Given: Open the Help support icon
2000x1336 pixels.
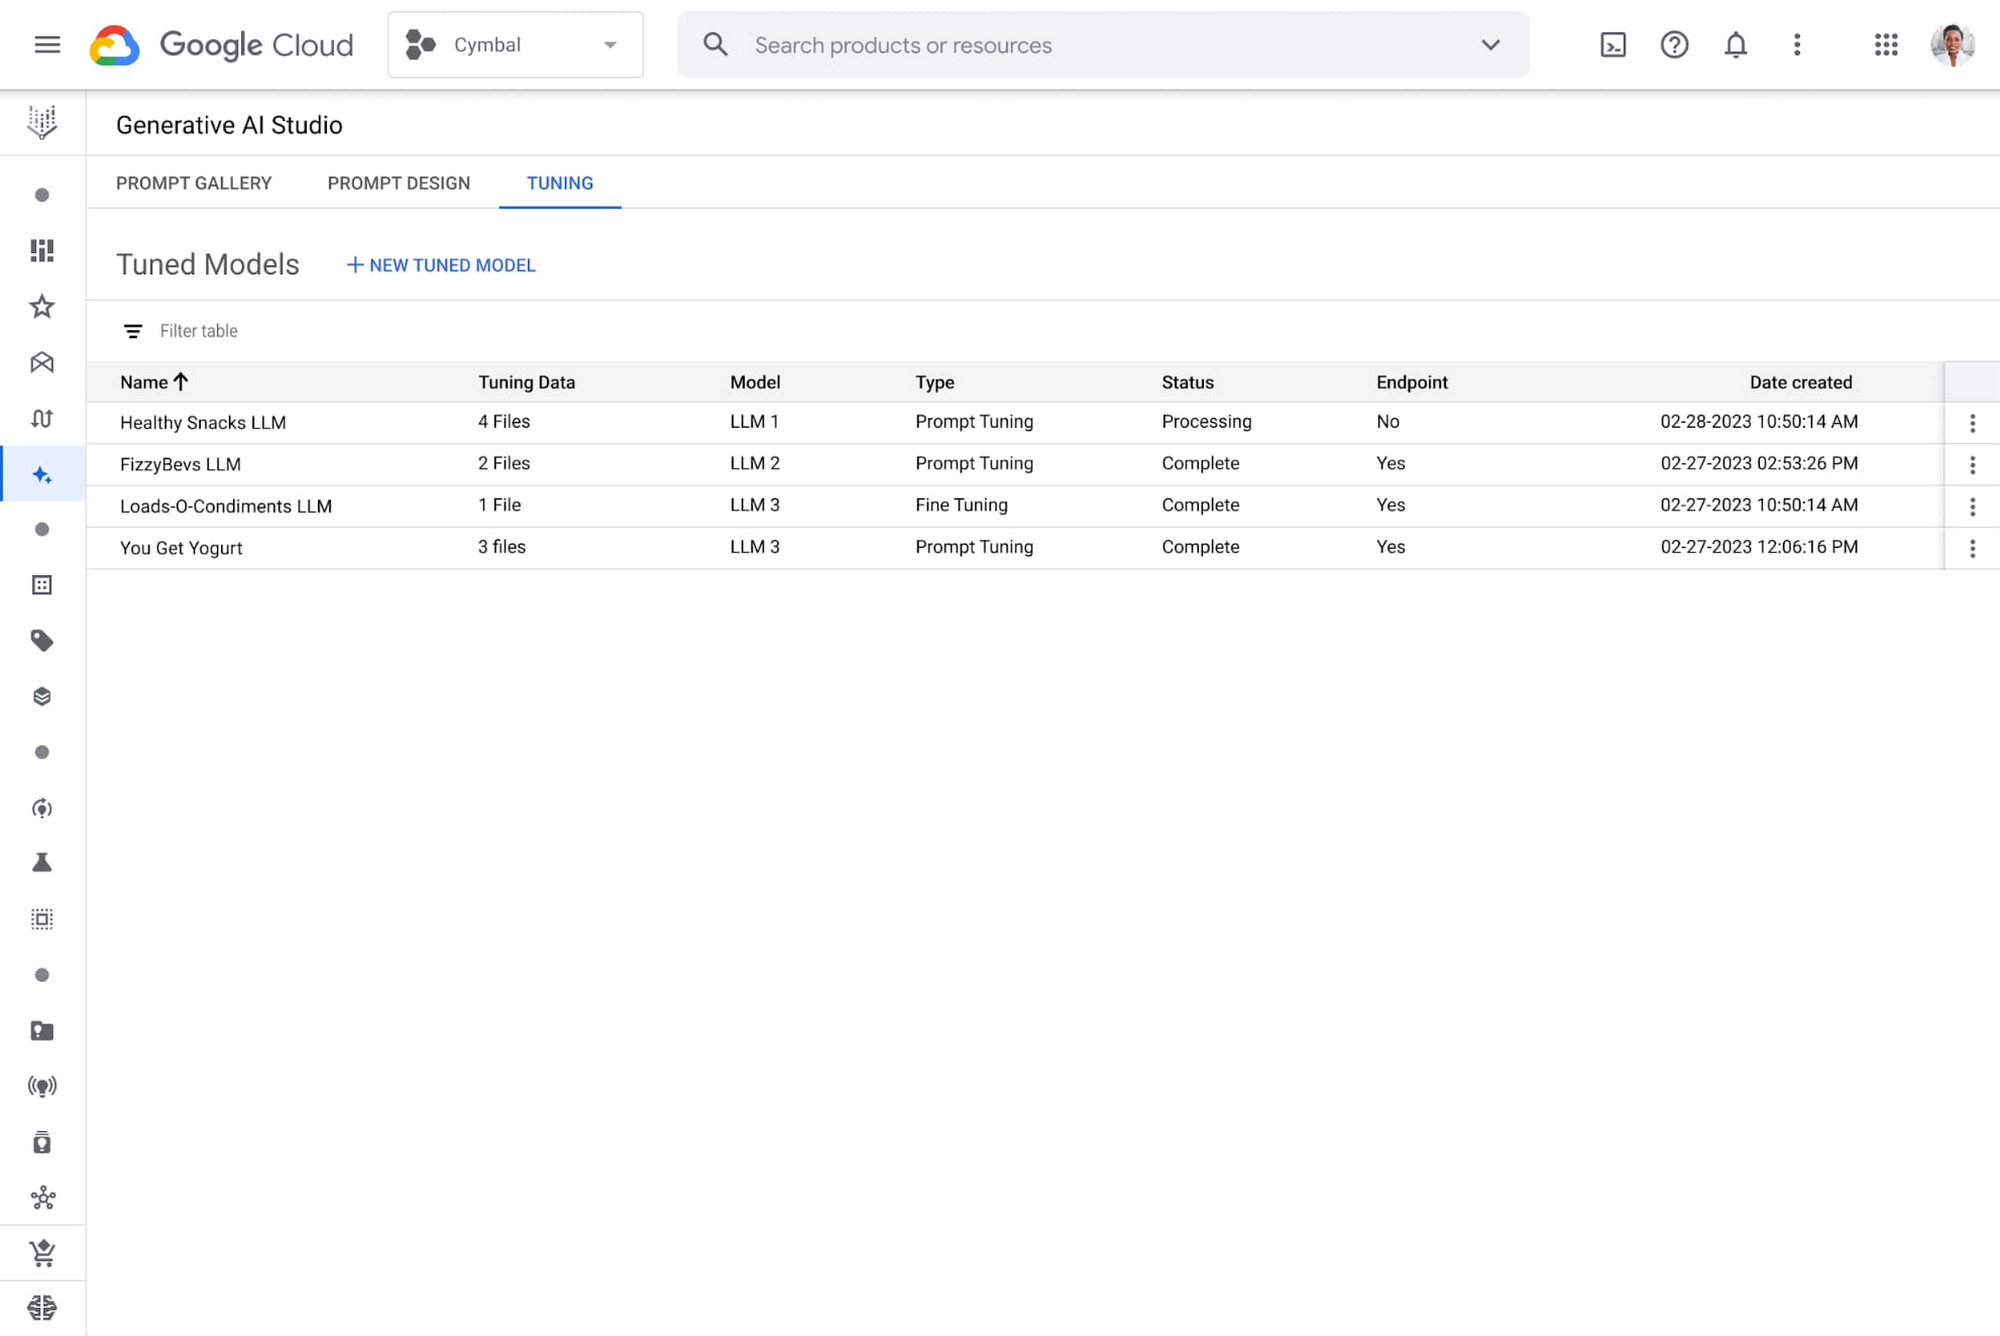Looking at the screenshot, I should (1674, 45).
